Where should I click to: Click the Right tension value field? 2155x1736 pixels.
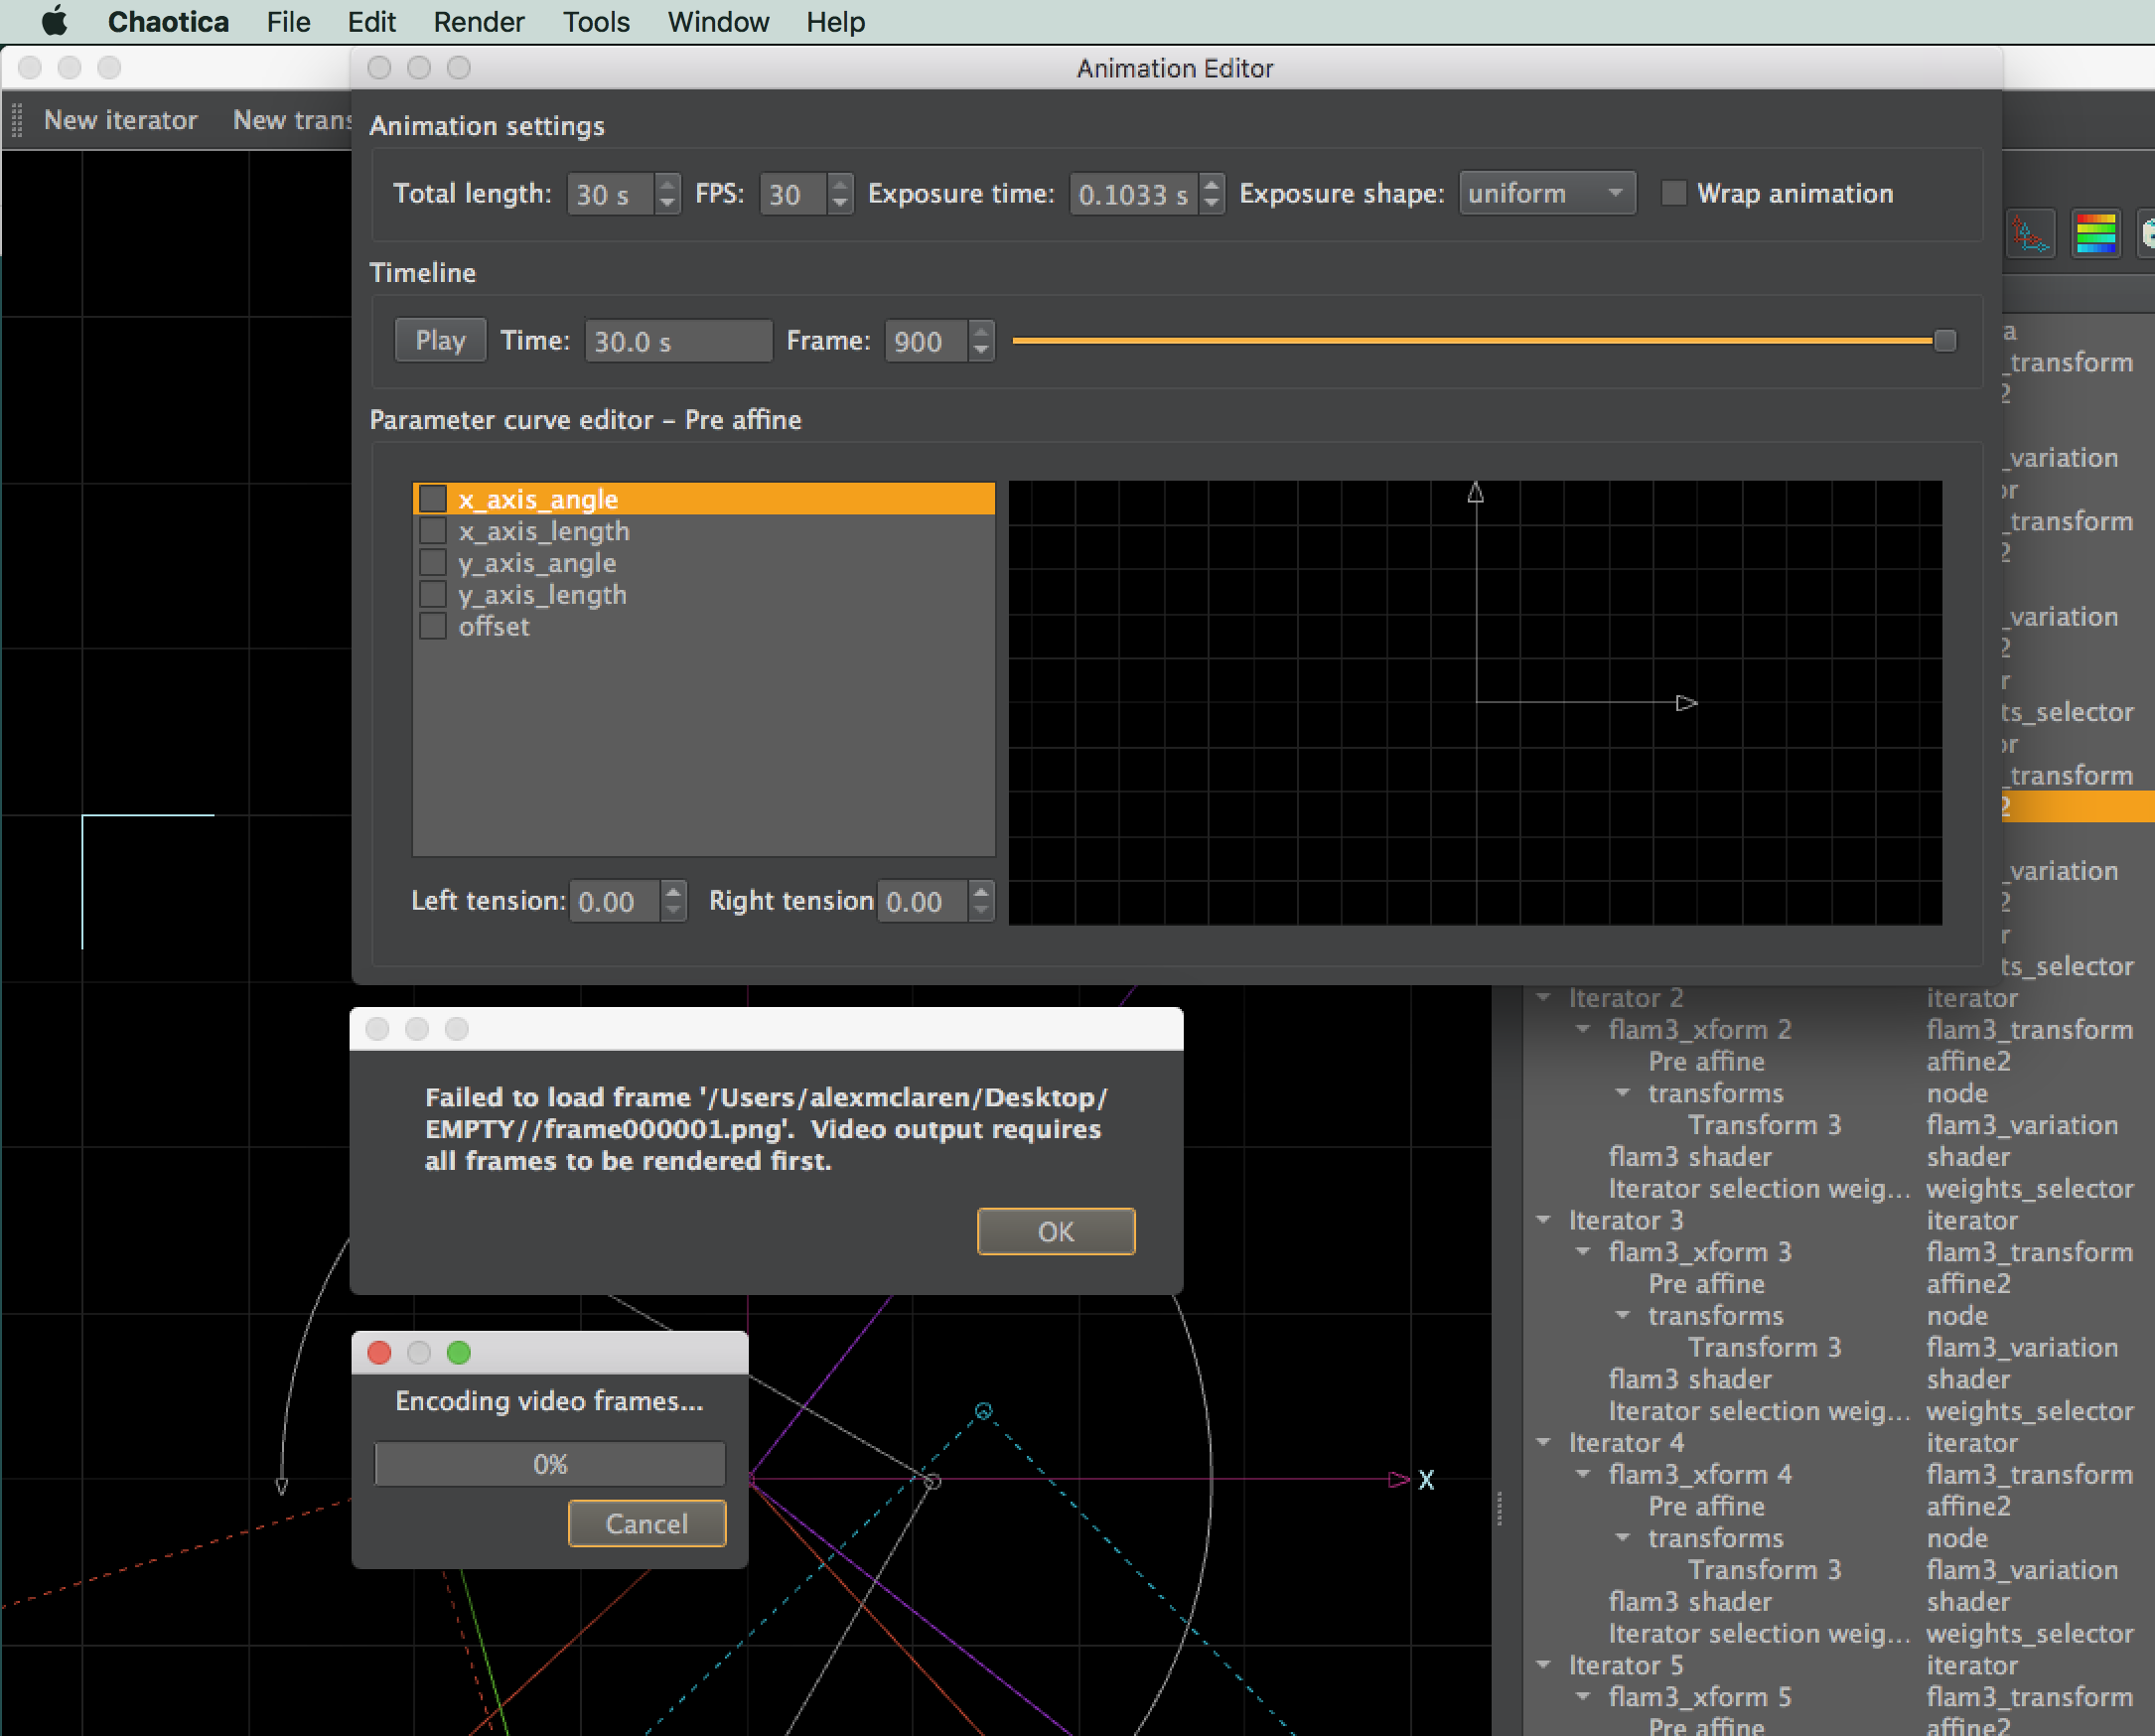pos(923,901)
